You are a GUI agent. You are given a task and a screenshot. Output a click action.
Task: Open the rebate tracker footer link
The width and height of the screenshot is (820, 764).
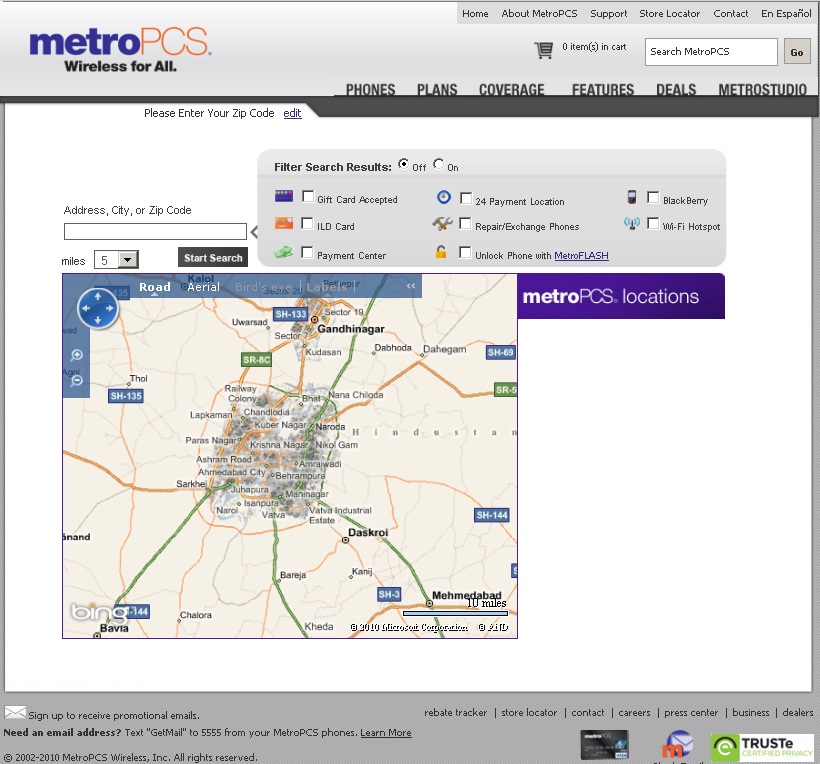455,712
